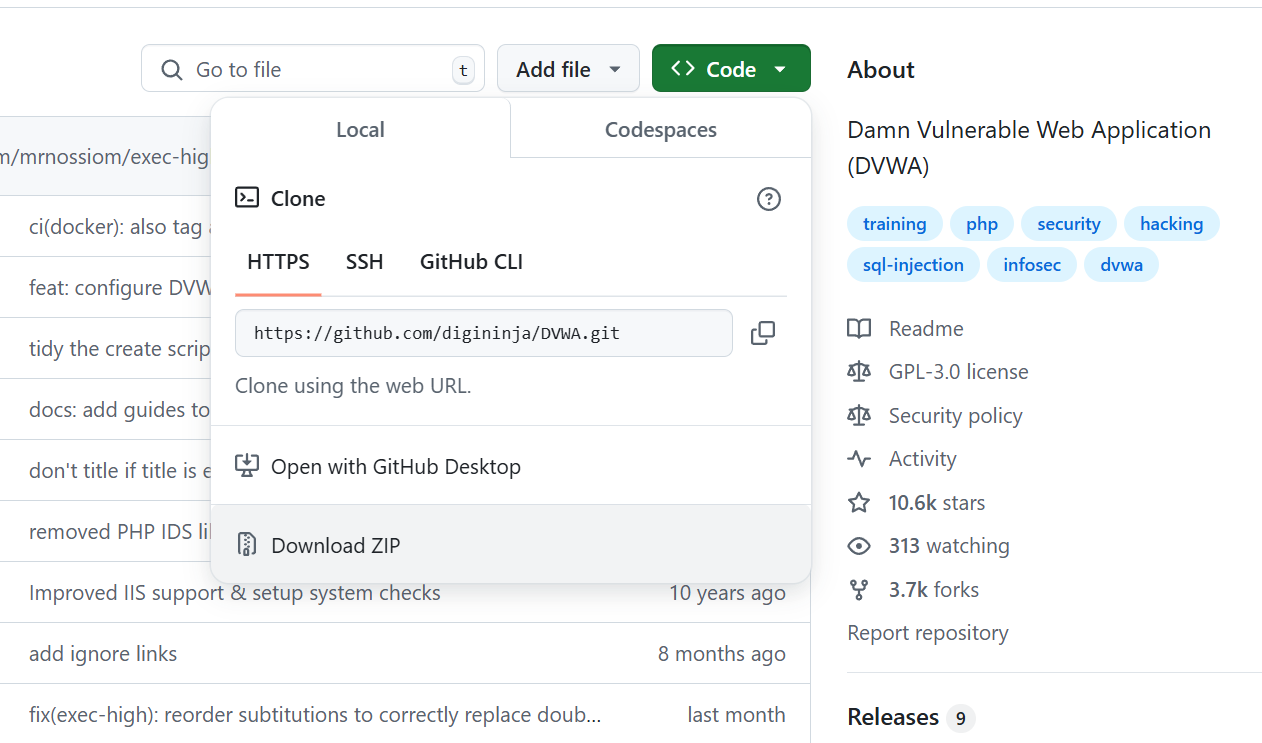Open the infosec topic tag
The image size is (1262, 743).
1032,265
